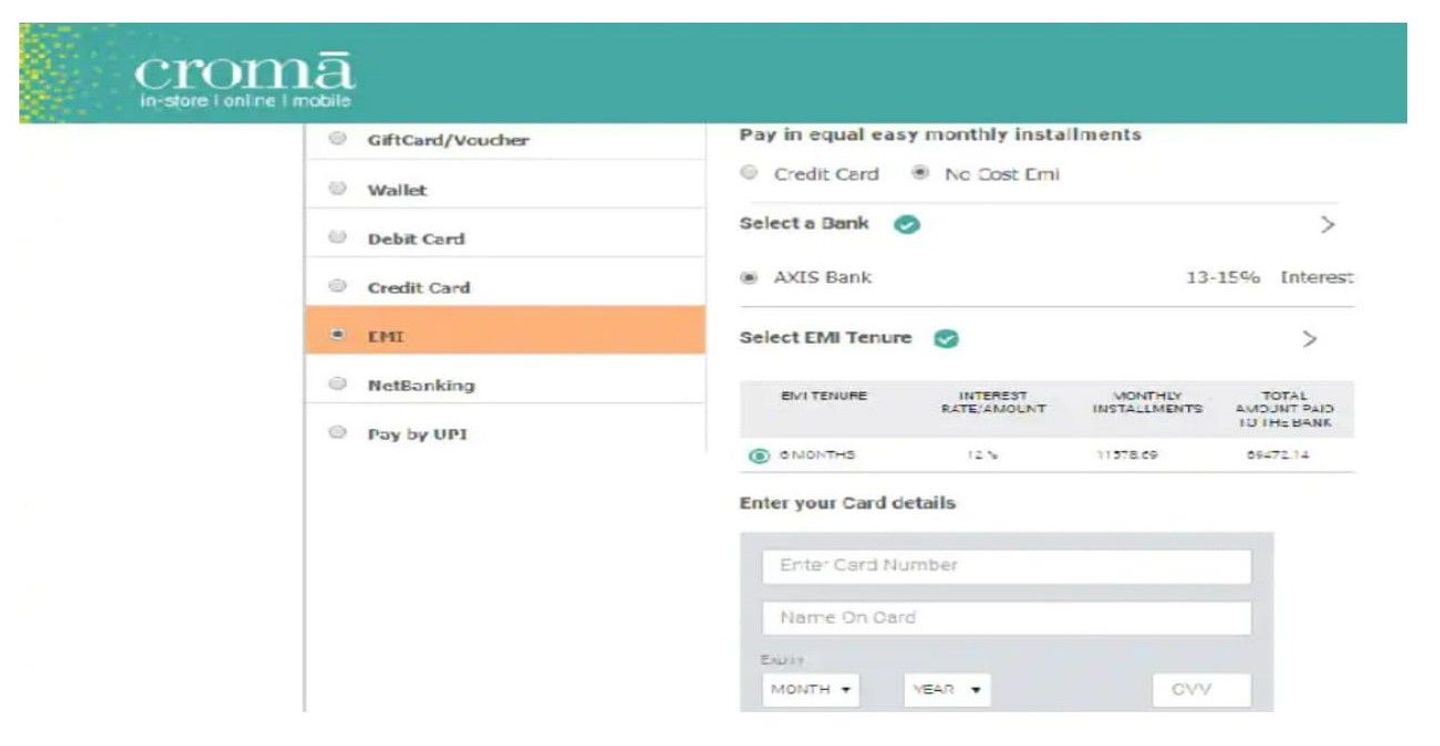Screen dimensions: 1440x746
Task: Click green checkmark beside Select EMI Tenure
Action: tap(946, 339)
